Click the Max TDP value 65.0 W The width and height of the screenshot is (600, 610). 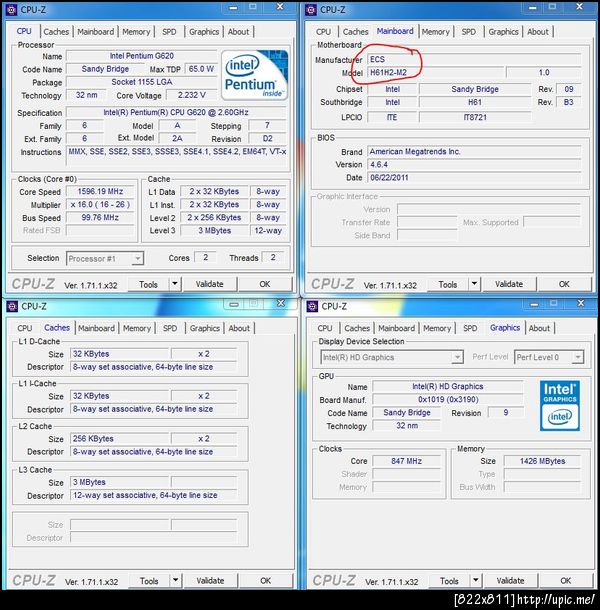tap(201, 69)
